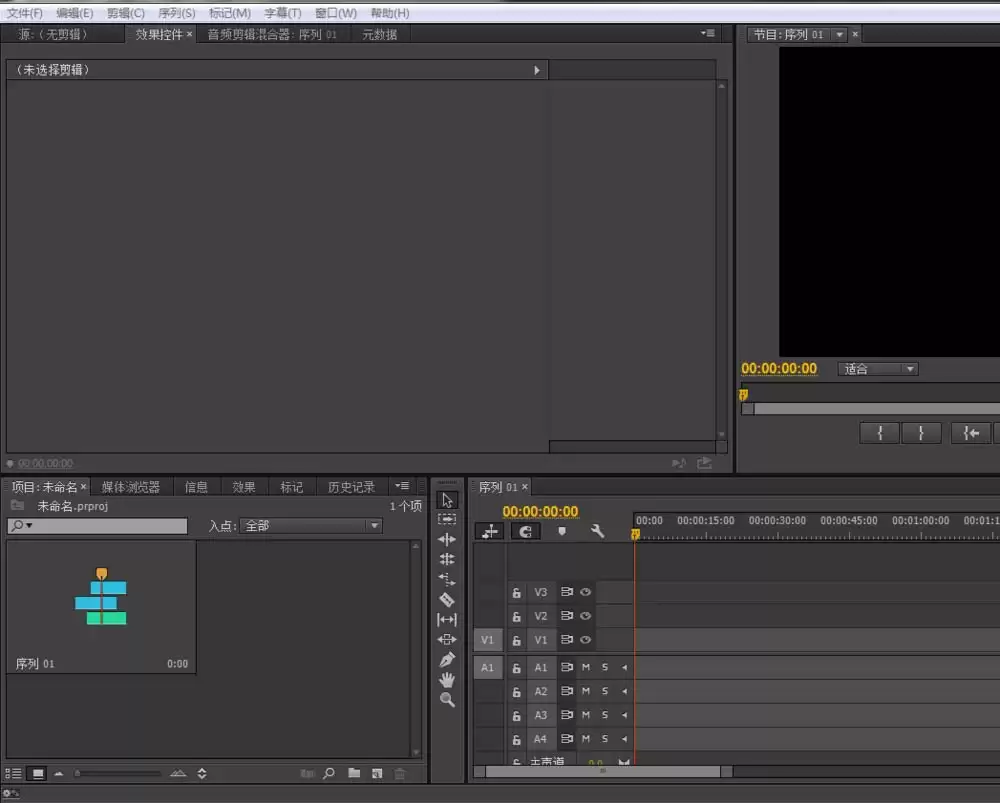Select the Ripple Edit tool
Viewport: 1000px width, 803px height.
(x=447, y=539)
